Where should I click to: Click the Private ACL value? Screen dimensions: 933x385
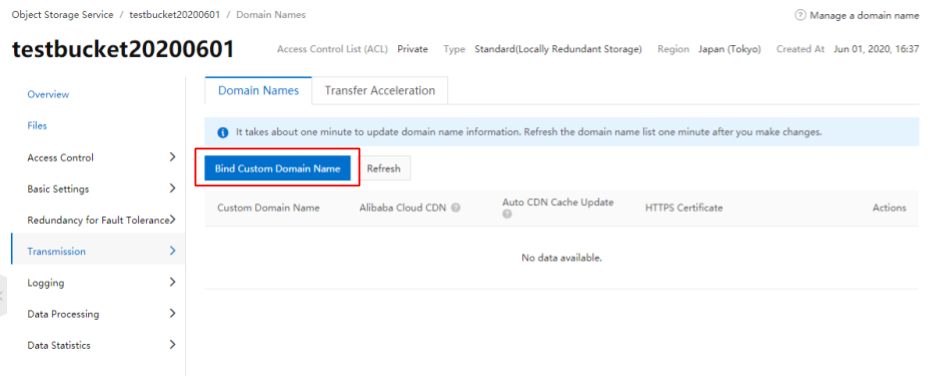(413, 49)
